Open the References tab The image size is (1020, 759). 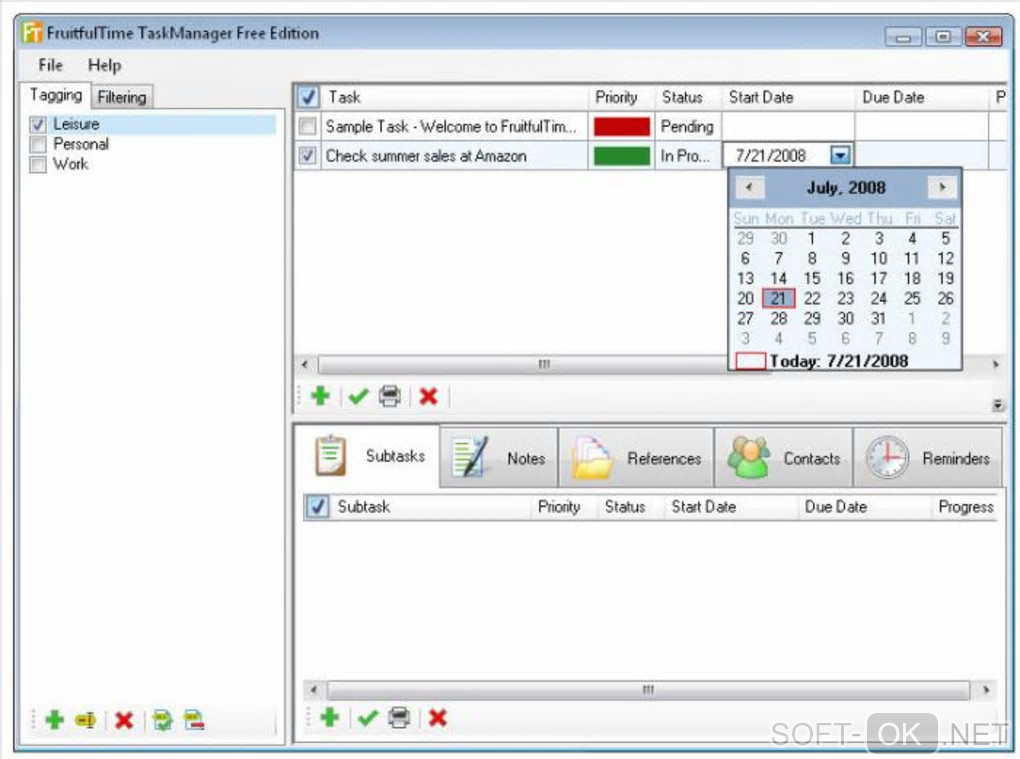(x=636, y=458)
